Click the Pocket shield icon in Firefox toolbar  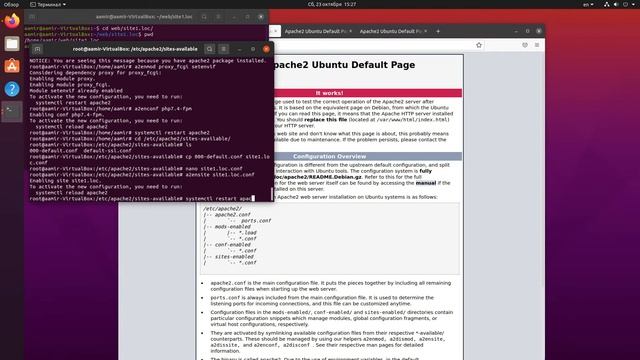[525, 45]
